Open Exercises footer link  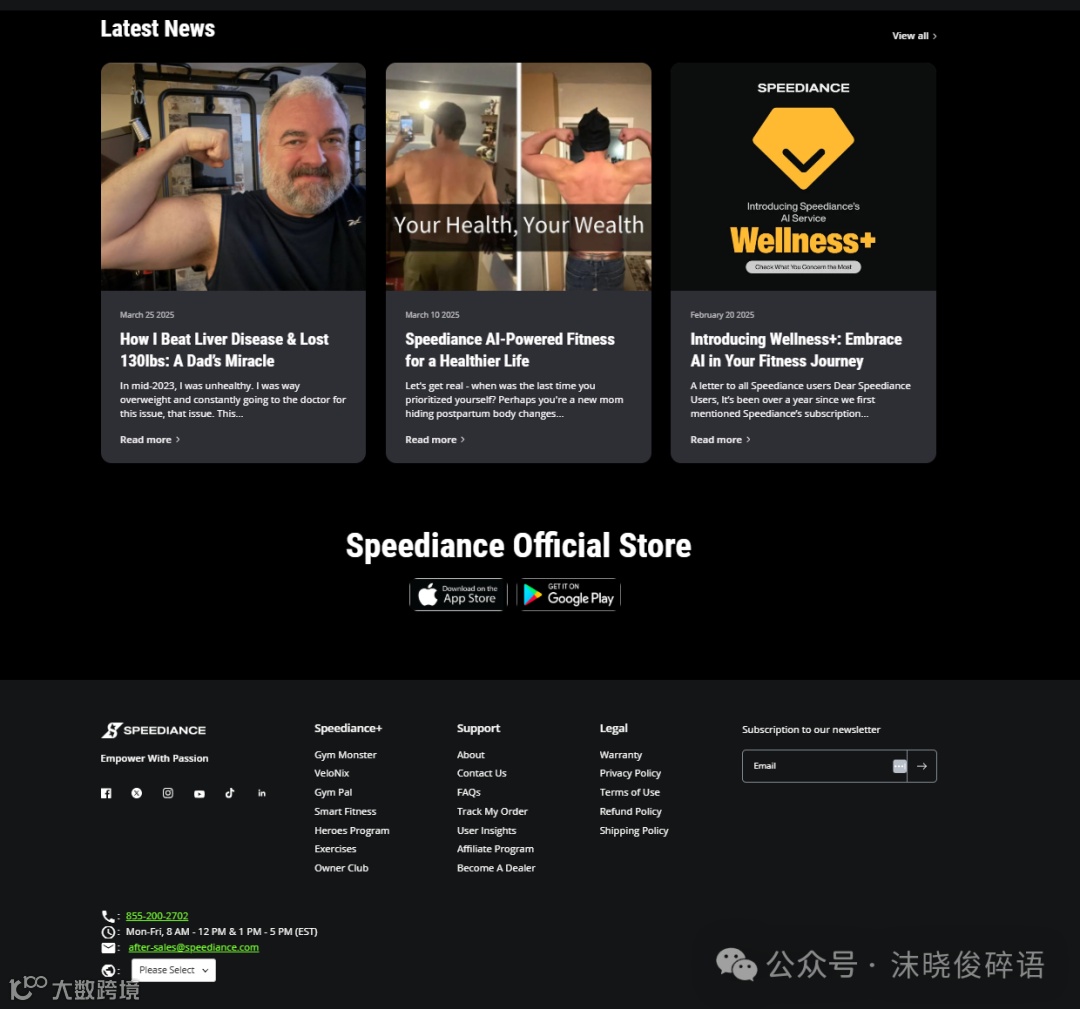pos(335,849)
